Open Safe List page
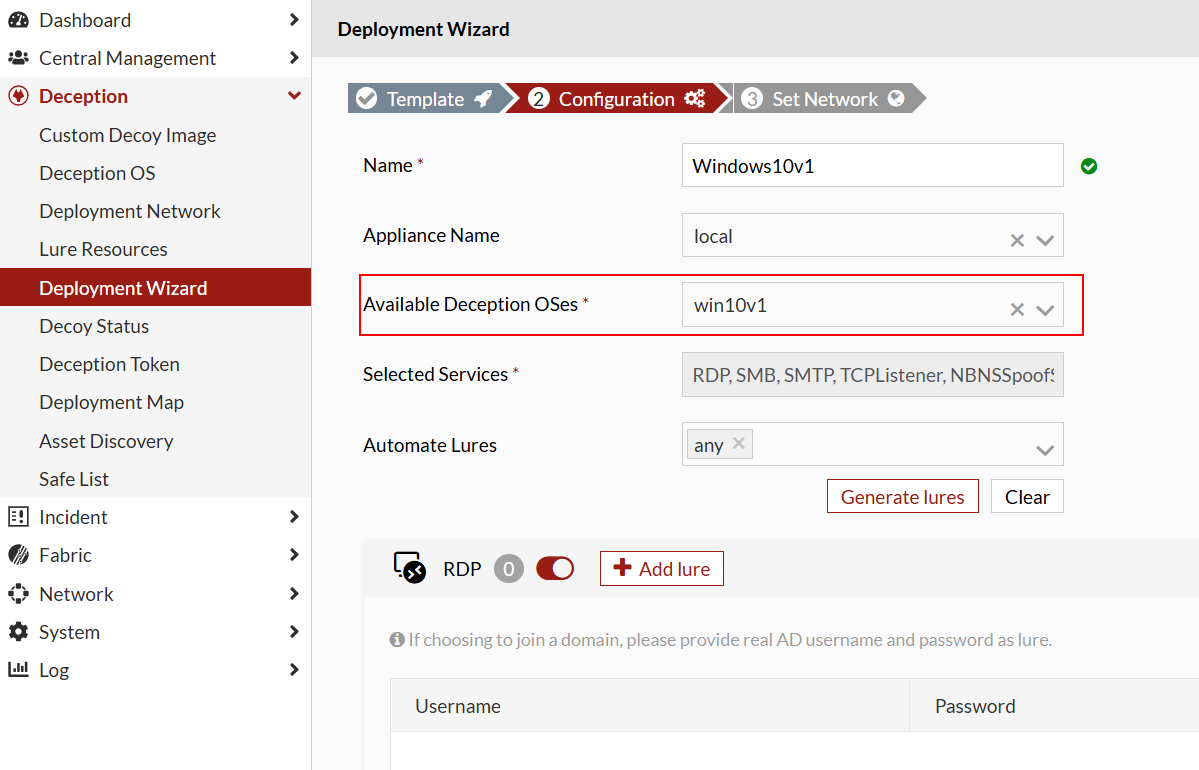The height and width of the screenshot is (770, 1199). point(74,479)
